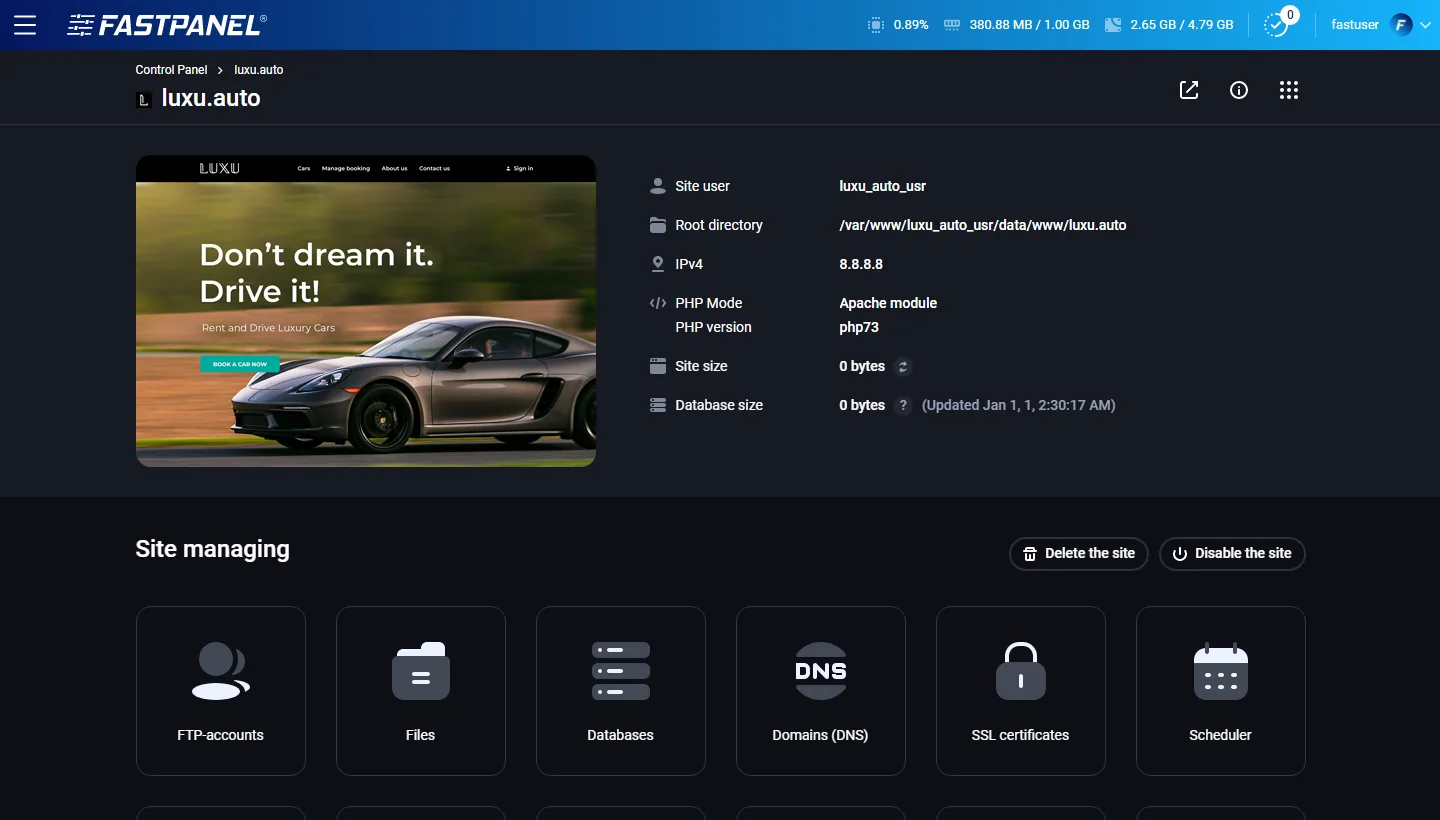Screen dimensions: 1440x820
Task: Click the 380.88 MB / 1.00 GB memory text
Action: [1029, 25]
